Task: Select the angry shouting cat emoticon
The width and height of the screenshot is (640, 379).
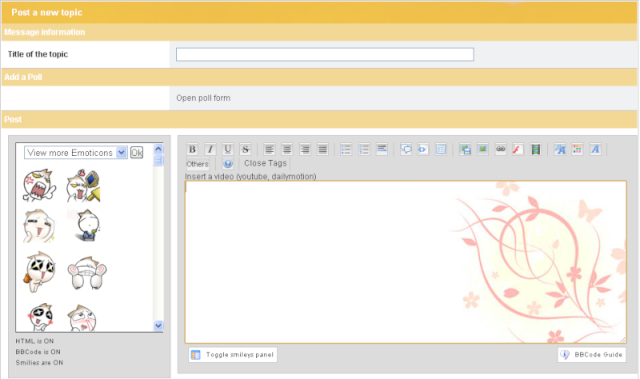Action: tap(39, 186)
